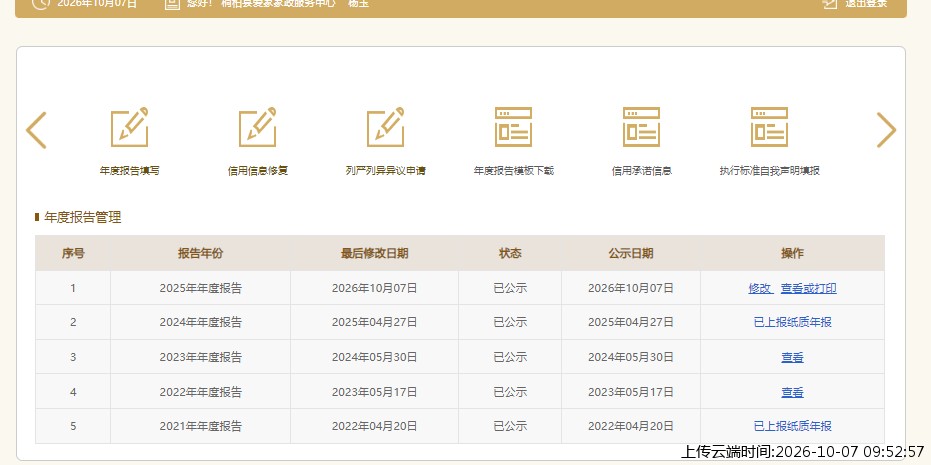Image resolution: width=931 pixels, height=465 pixels.
Task: Select the 执行标准自我声明填报 label
Action: coord(770,171)
